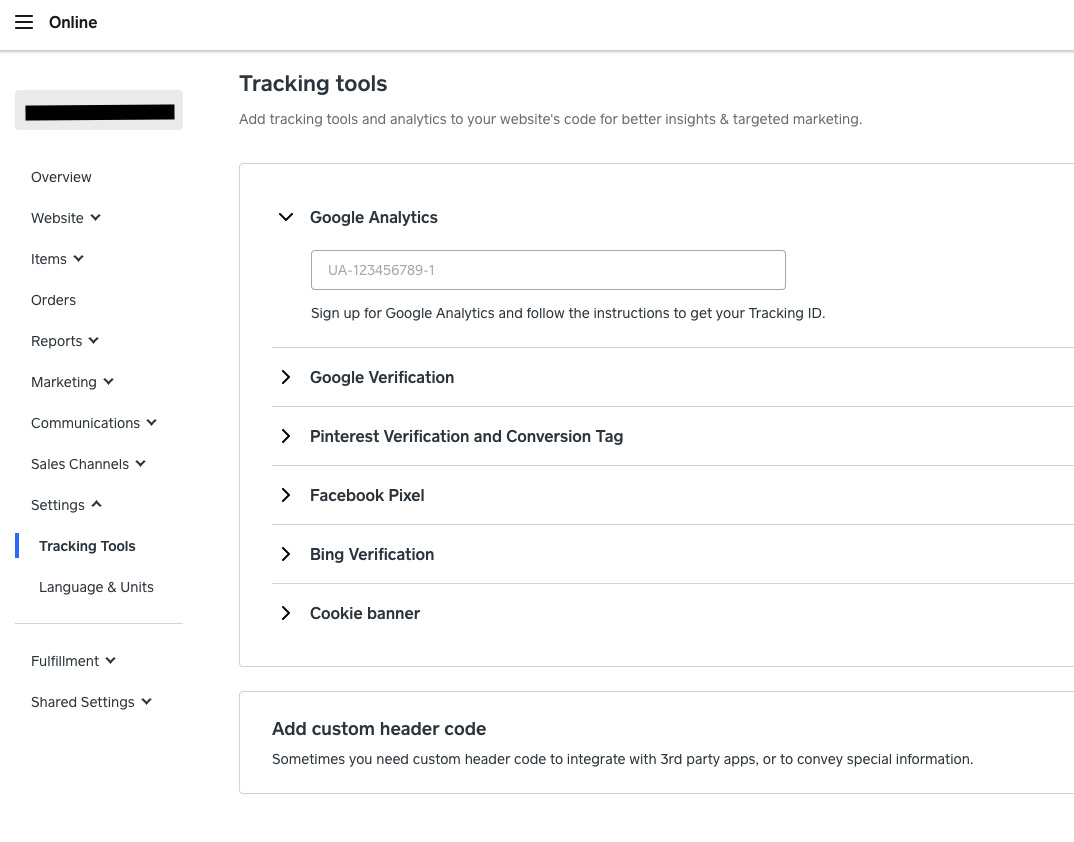Expand the Facebook Pixel section
Screen dimensions: 1074x842
(x=286, y=495)
